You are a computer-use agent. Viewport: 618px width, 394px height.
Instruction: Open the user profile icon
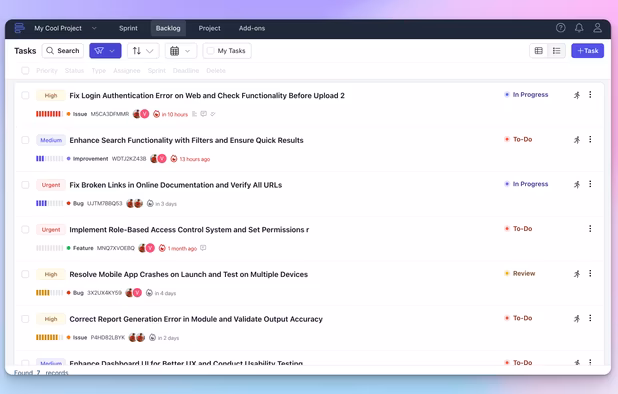click(598, 28)
